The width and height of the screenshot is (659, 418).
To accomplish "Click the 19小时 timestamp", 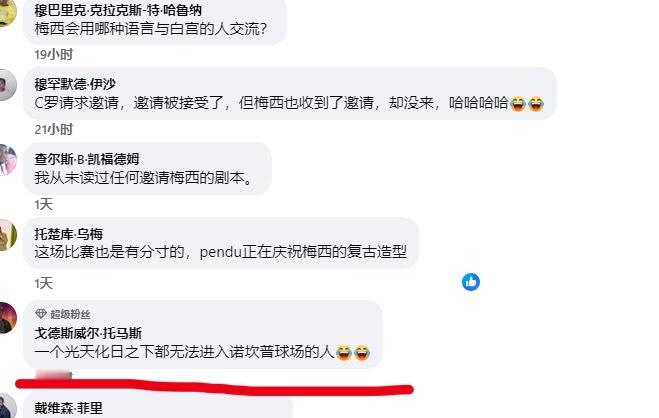I will pos(54,55).
